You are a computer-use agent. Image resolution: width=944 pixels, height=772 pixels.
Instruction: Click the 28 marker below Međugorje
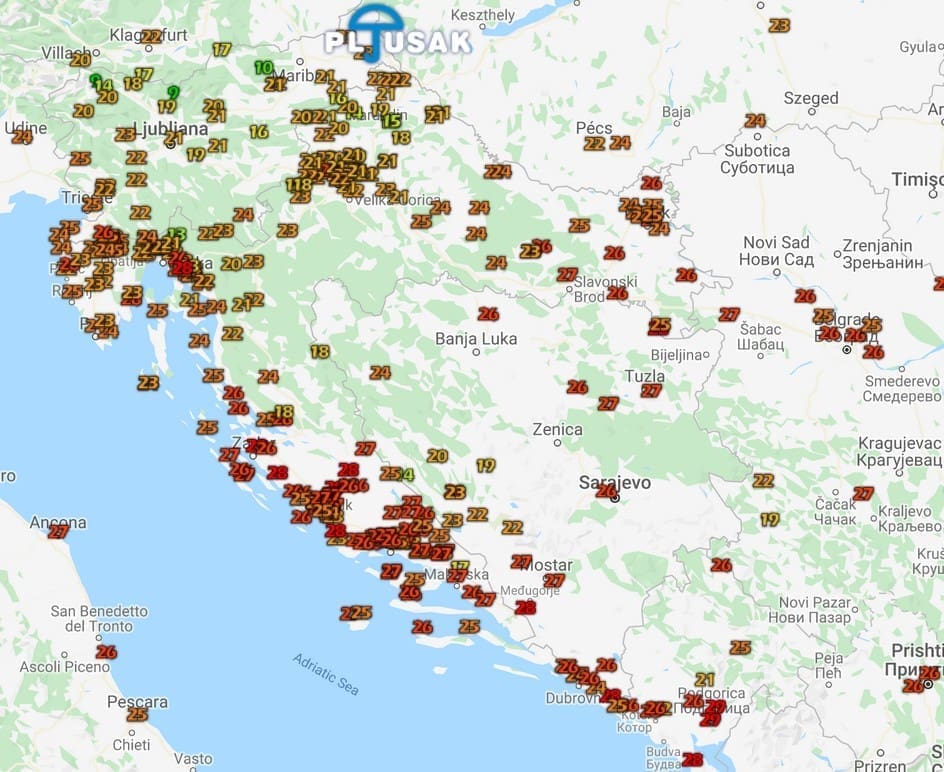[525, 607]
